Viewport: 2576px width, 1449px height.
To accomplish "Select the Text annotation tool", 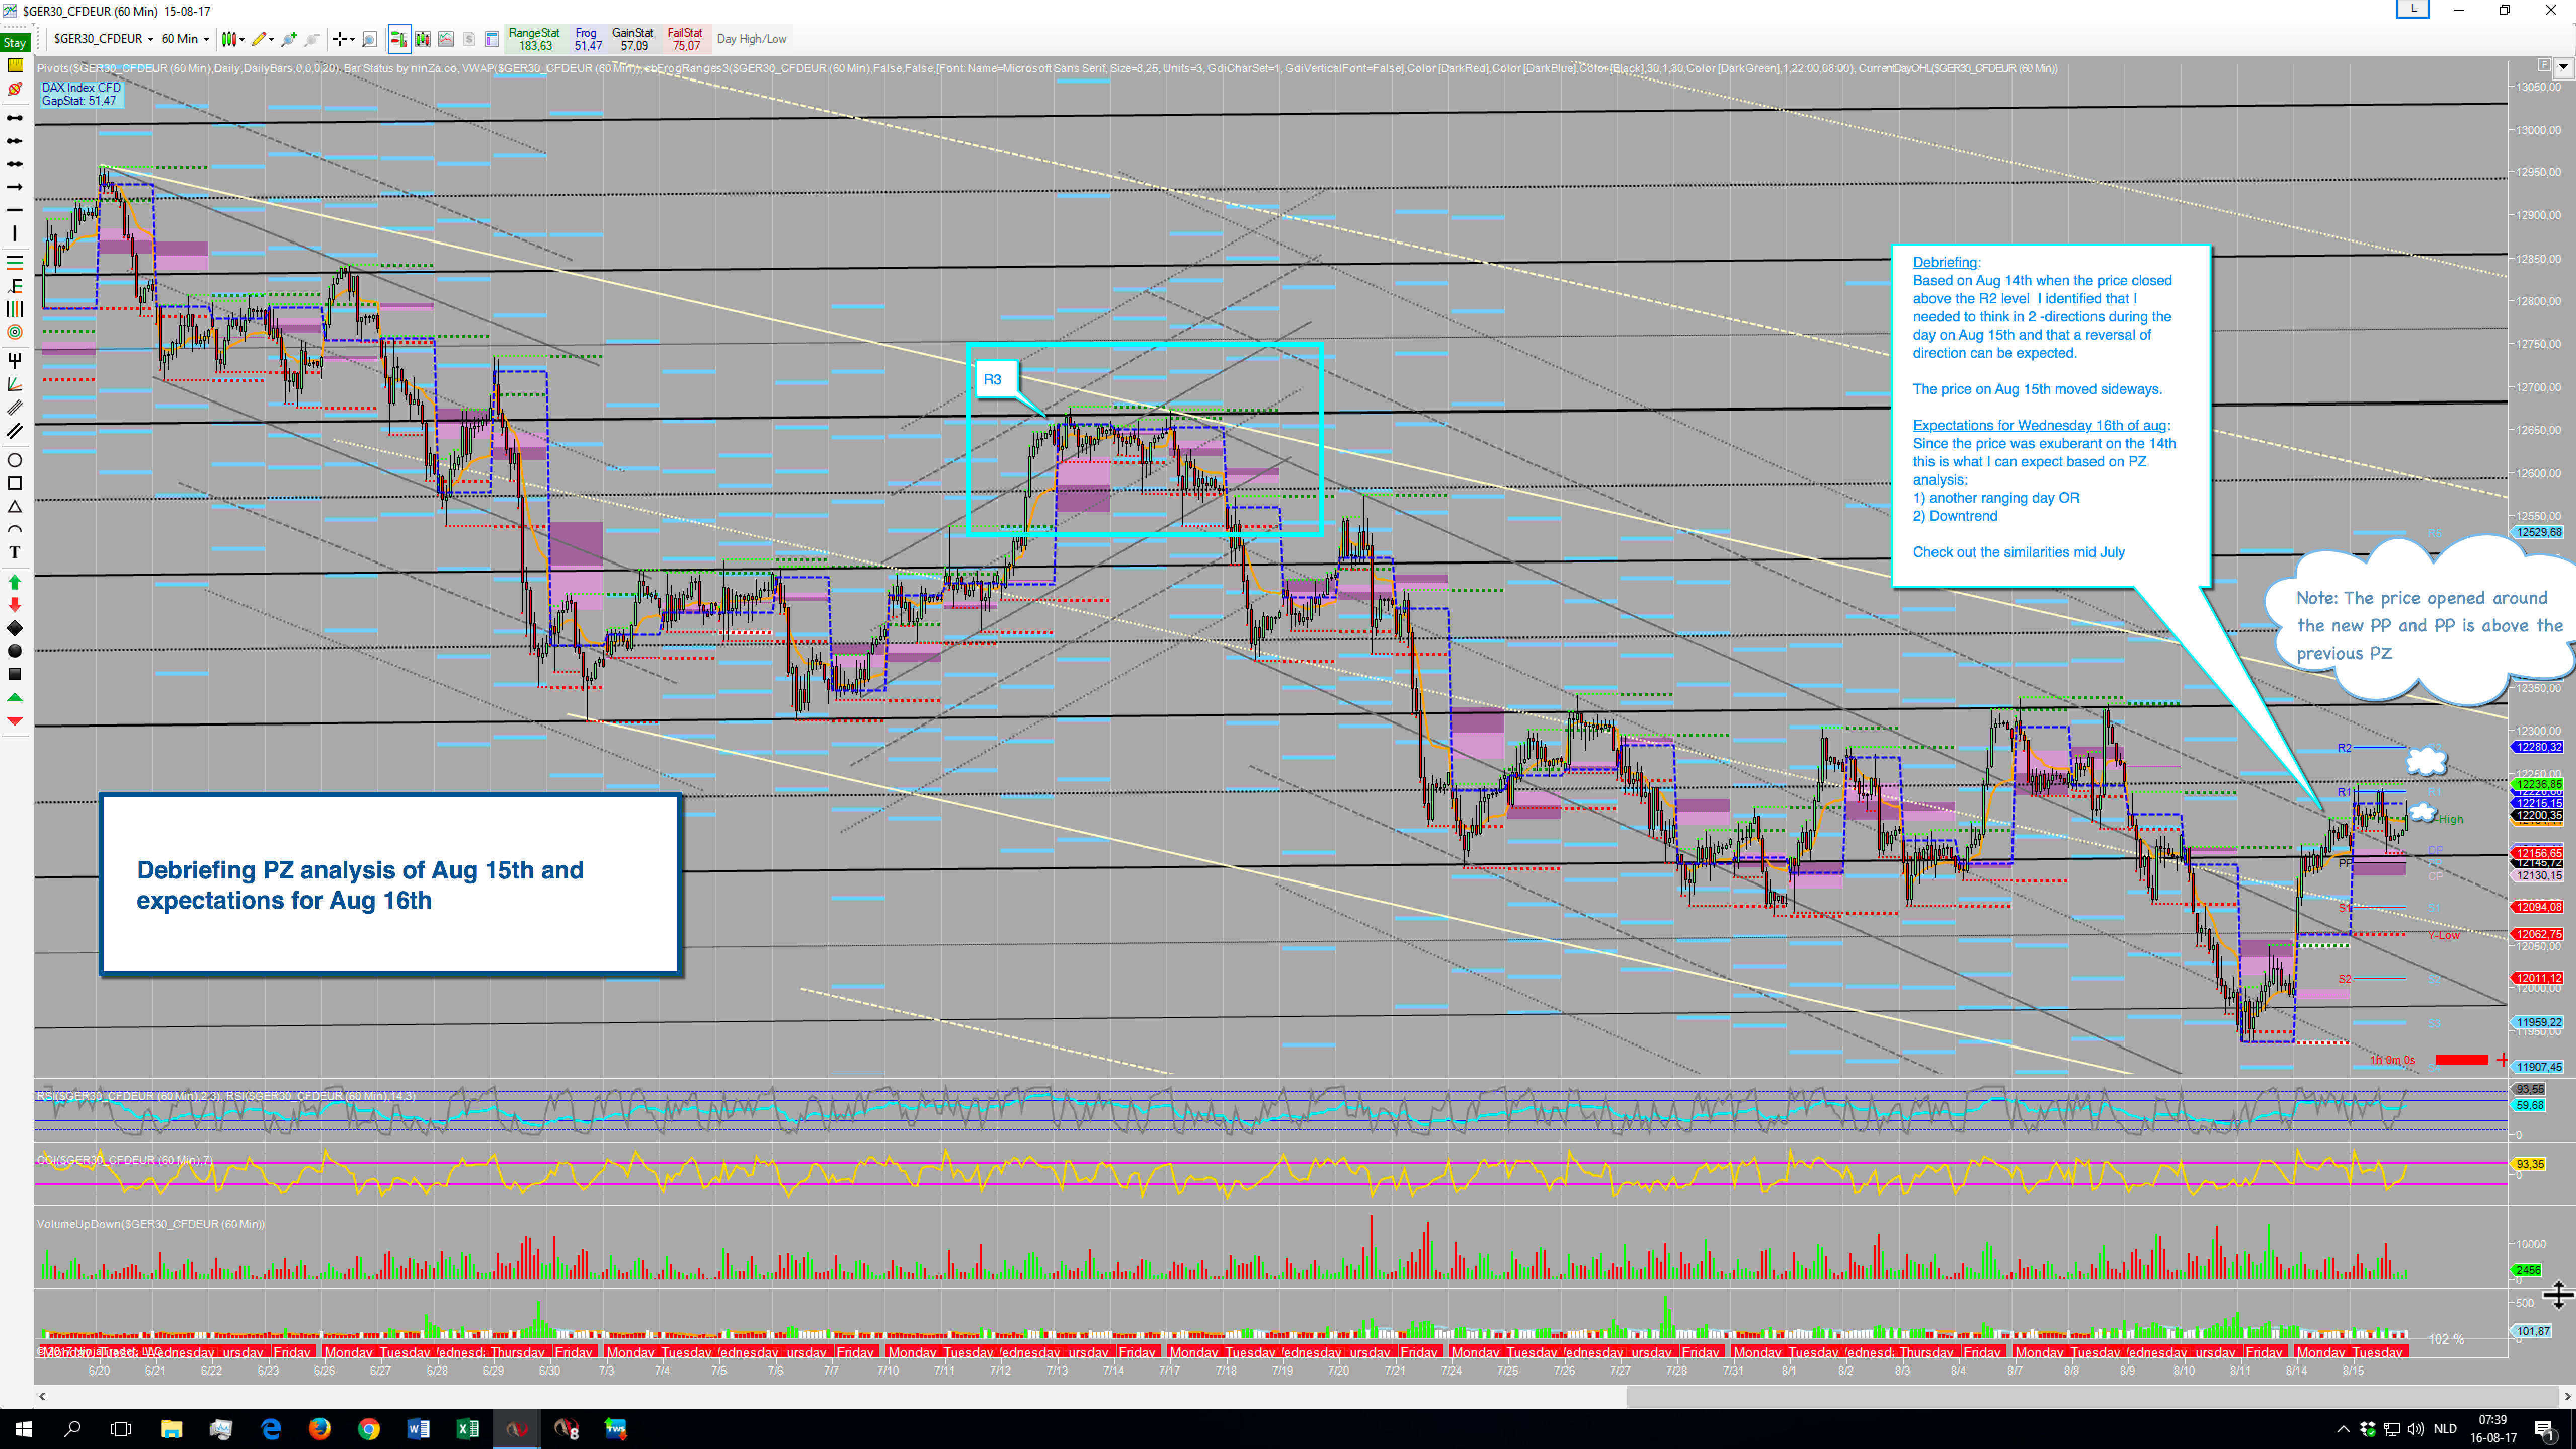I will (15, 553).
